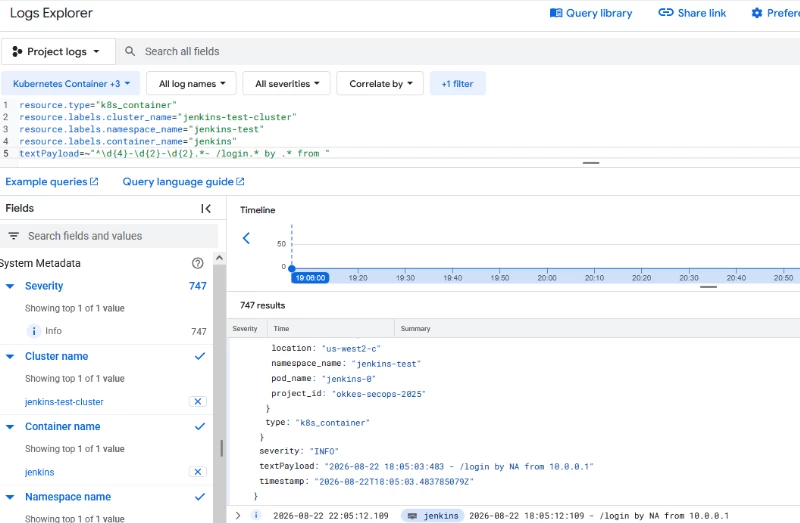
Task: Click the jenkins-test-cluster value
Action: click(x=64, y=402)
